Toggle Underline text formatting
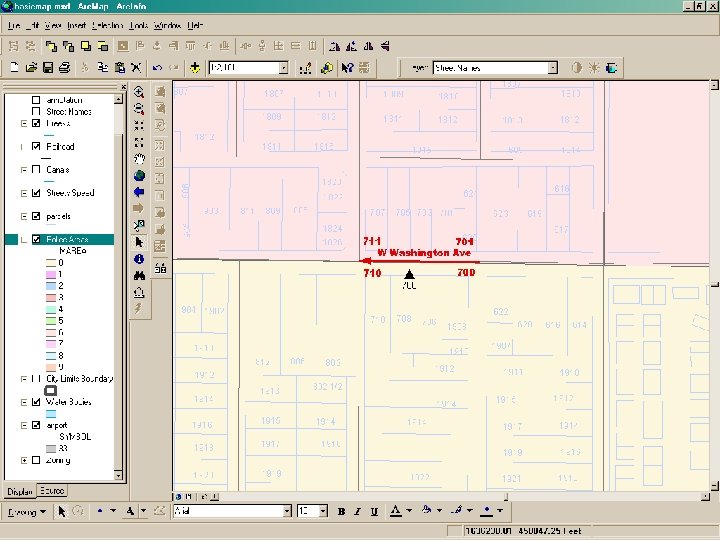The height and width of the screenshot is (540, 720). [x=374, y=511]
